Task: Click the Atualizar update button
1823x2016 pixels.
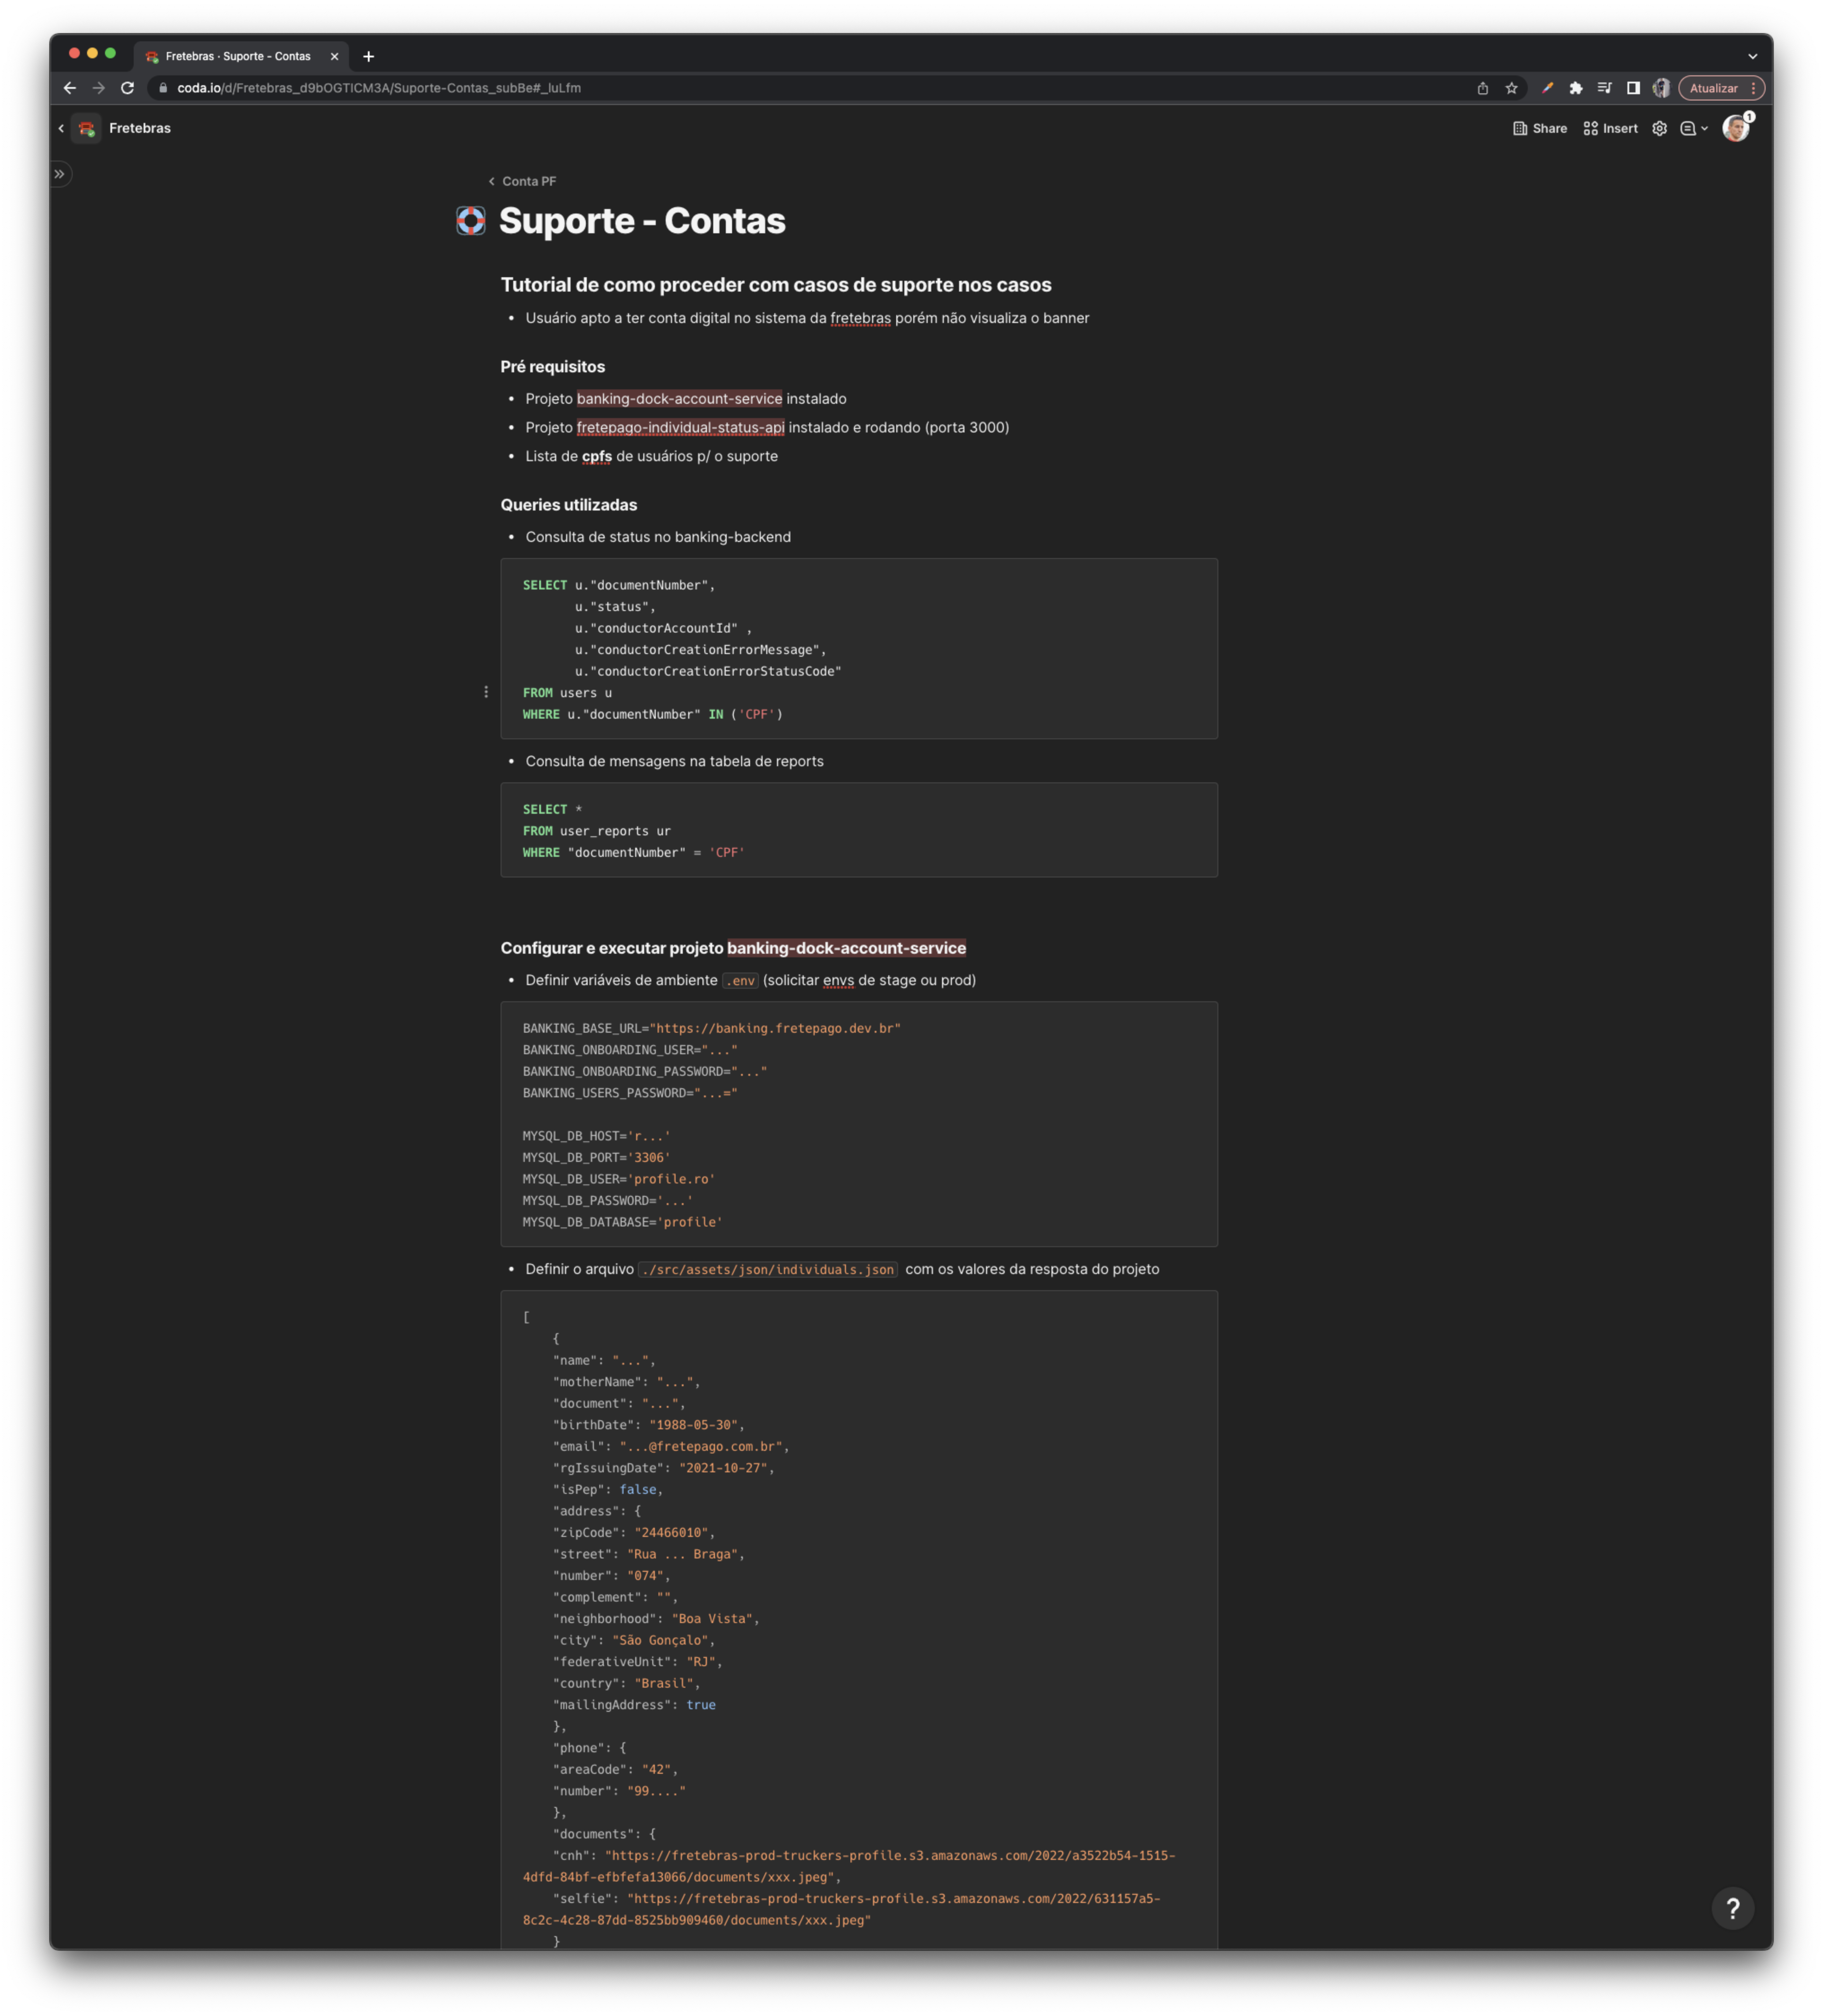Action: (x=1713, y=88)
